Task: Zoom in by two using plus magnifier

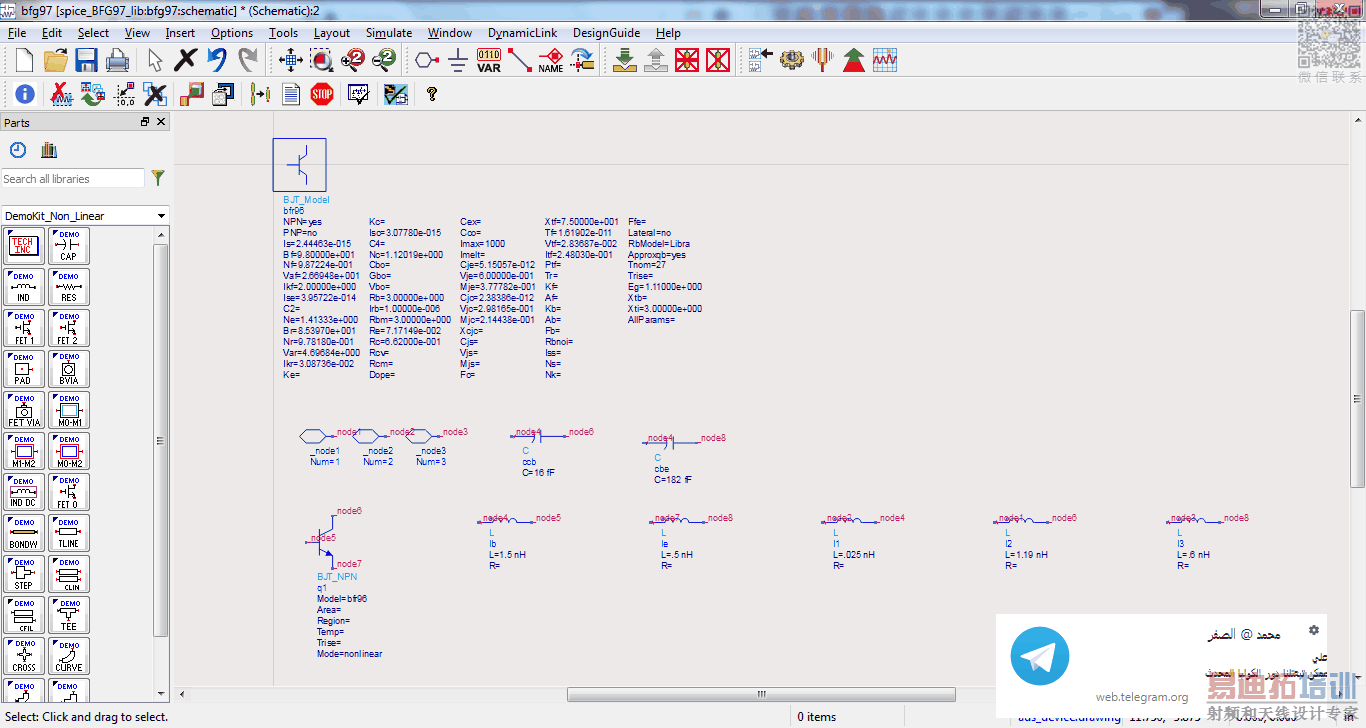Action: coord(353,60)
